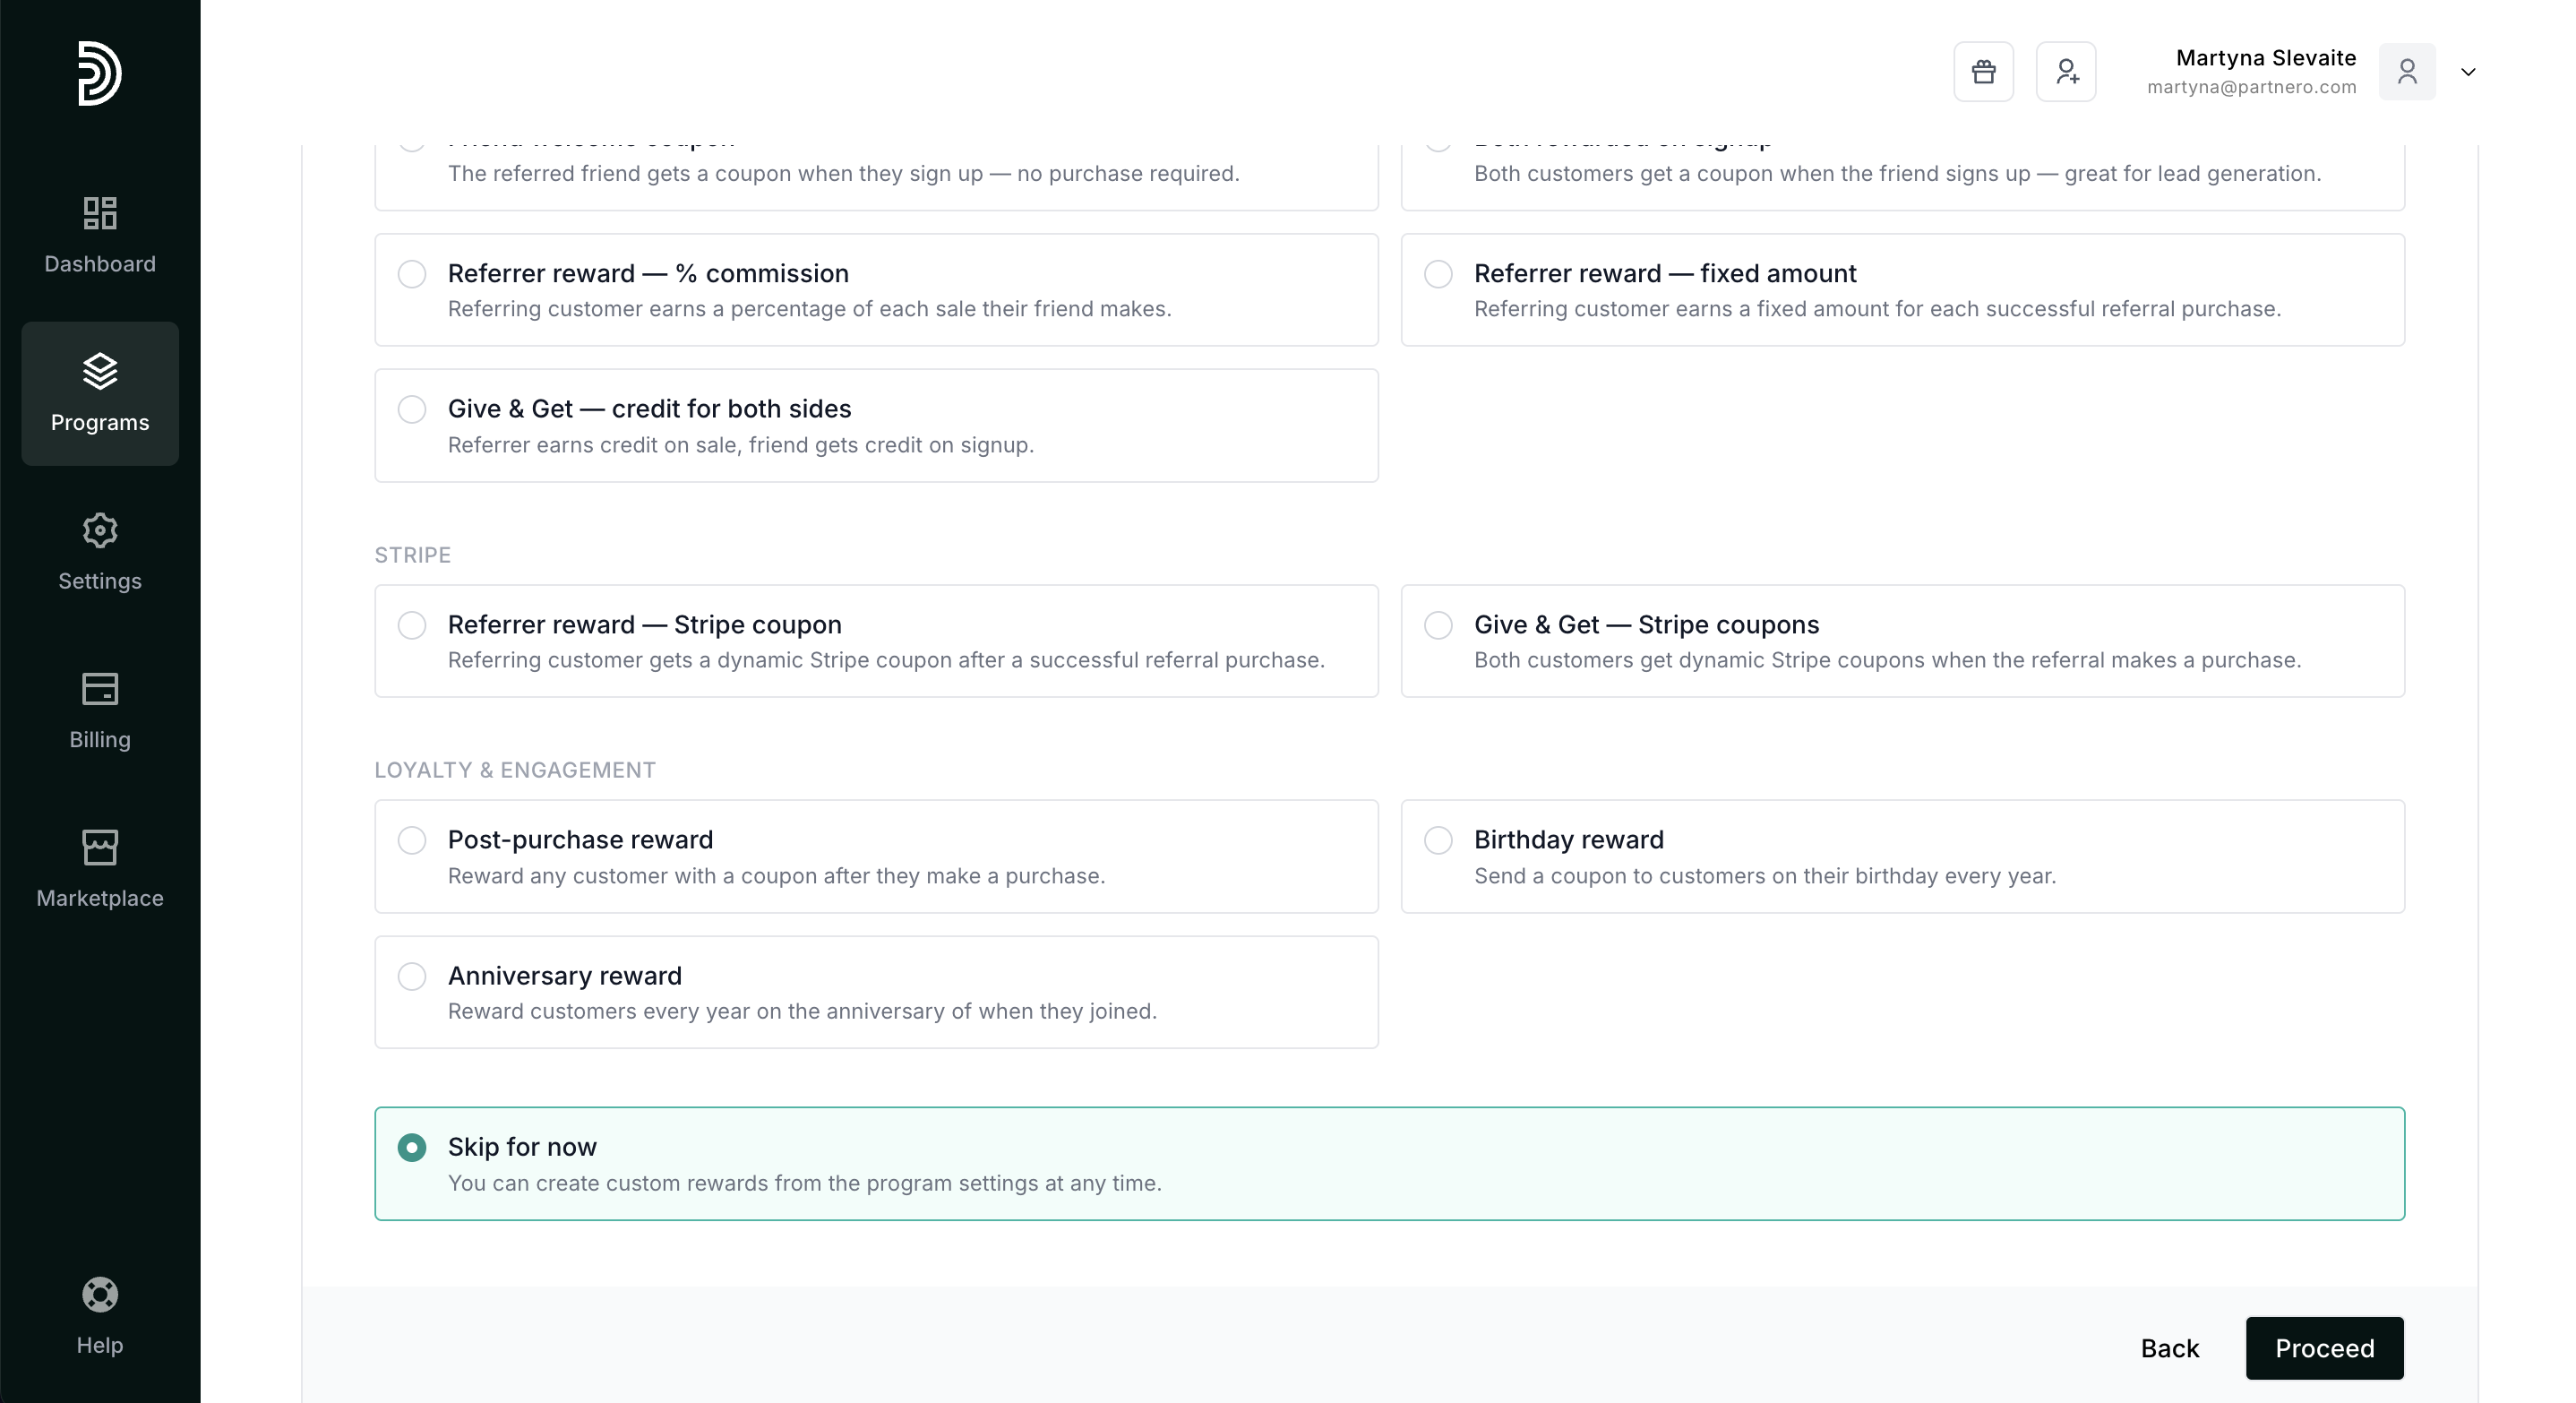Expand the account menu chevron
The image size is (2576, 1403).
coord(2468,72)
